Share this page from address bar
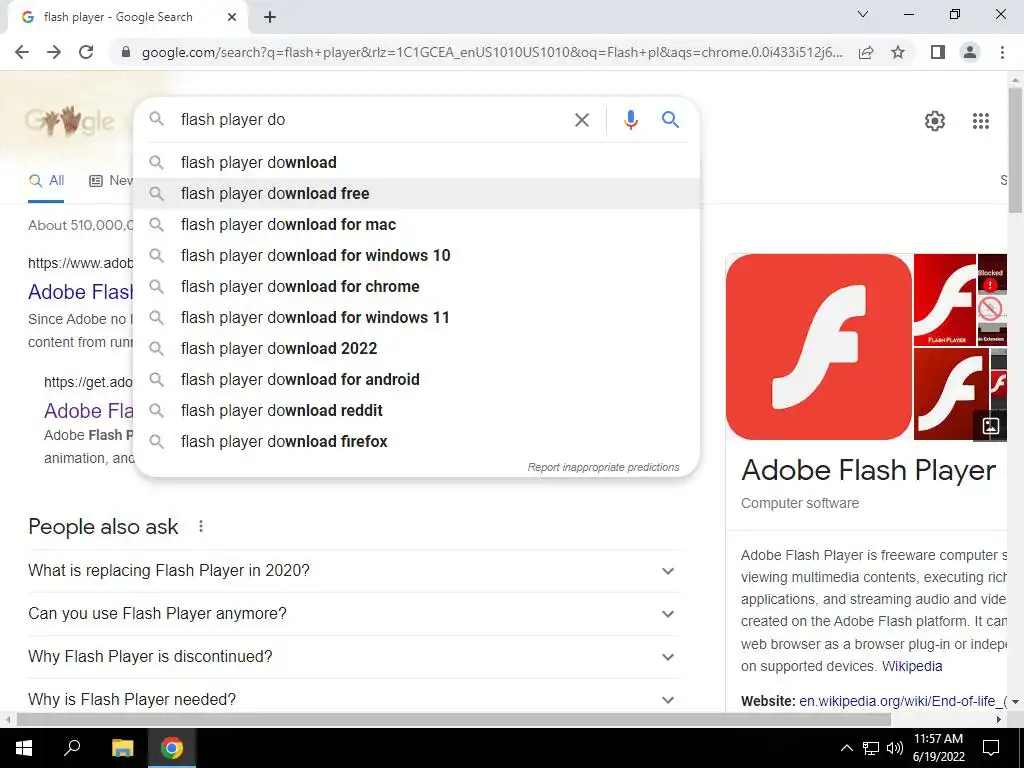The width and height of the screenshot is (1024, 768). pos(866,52)
